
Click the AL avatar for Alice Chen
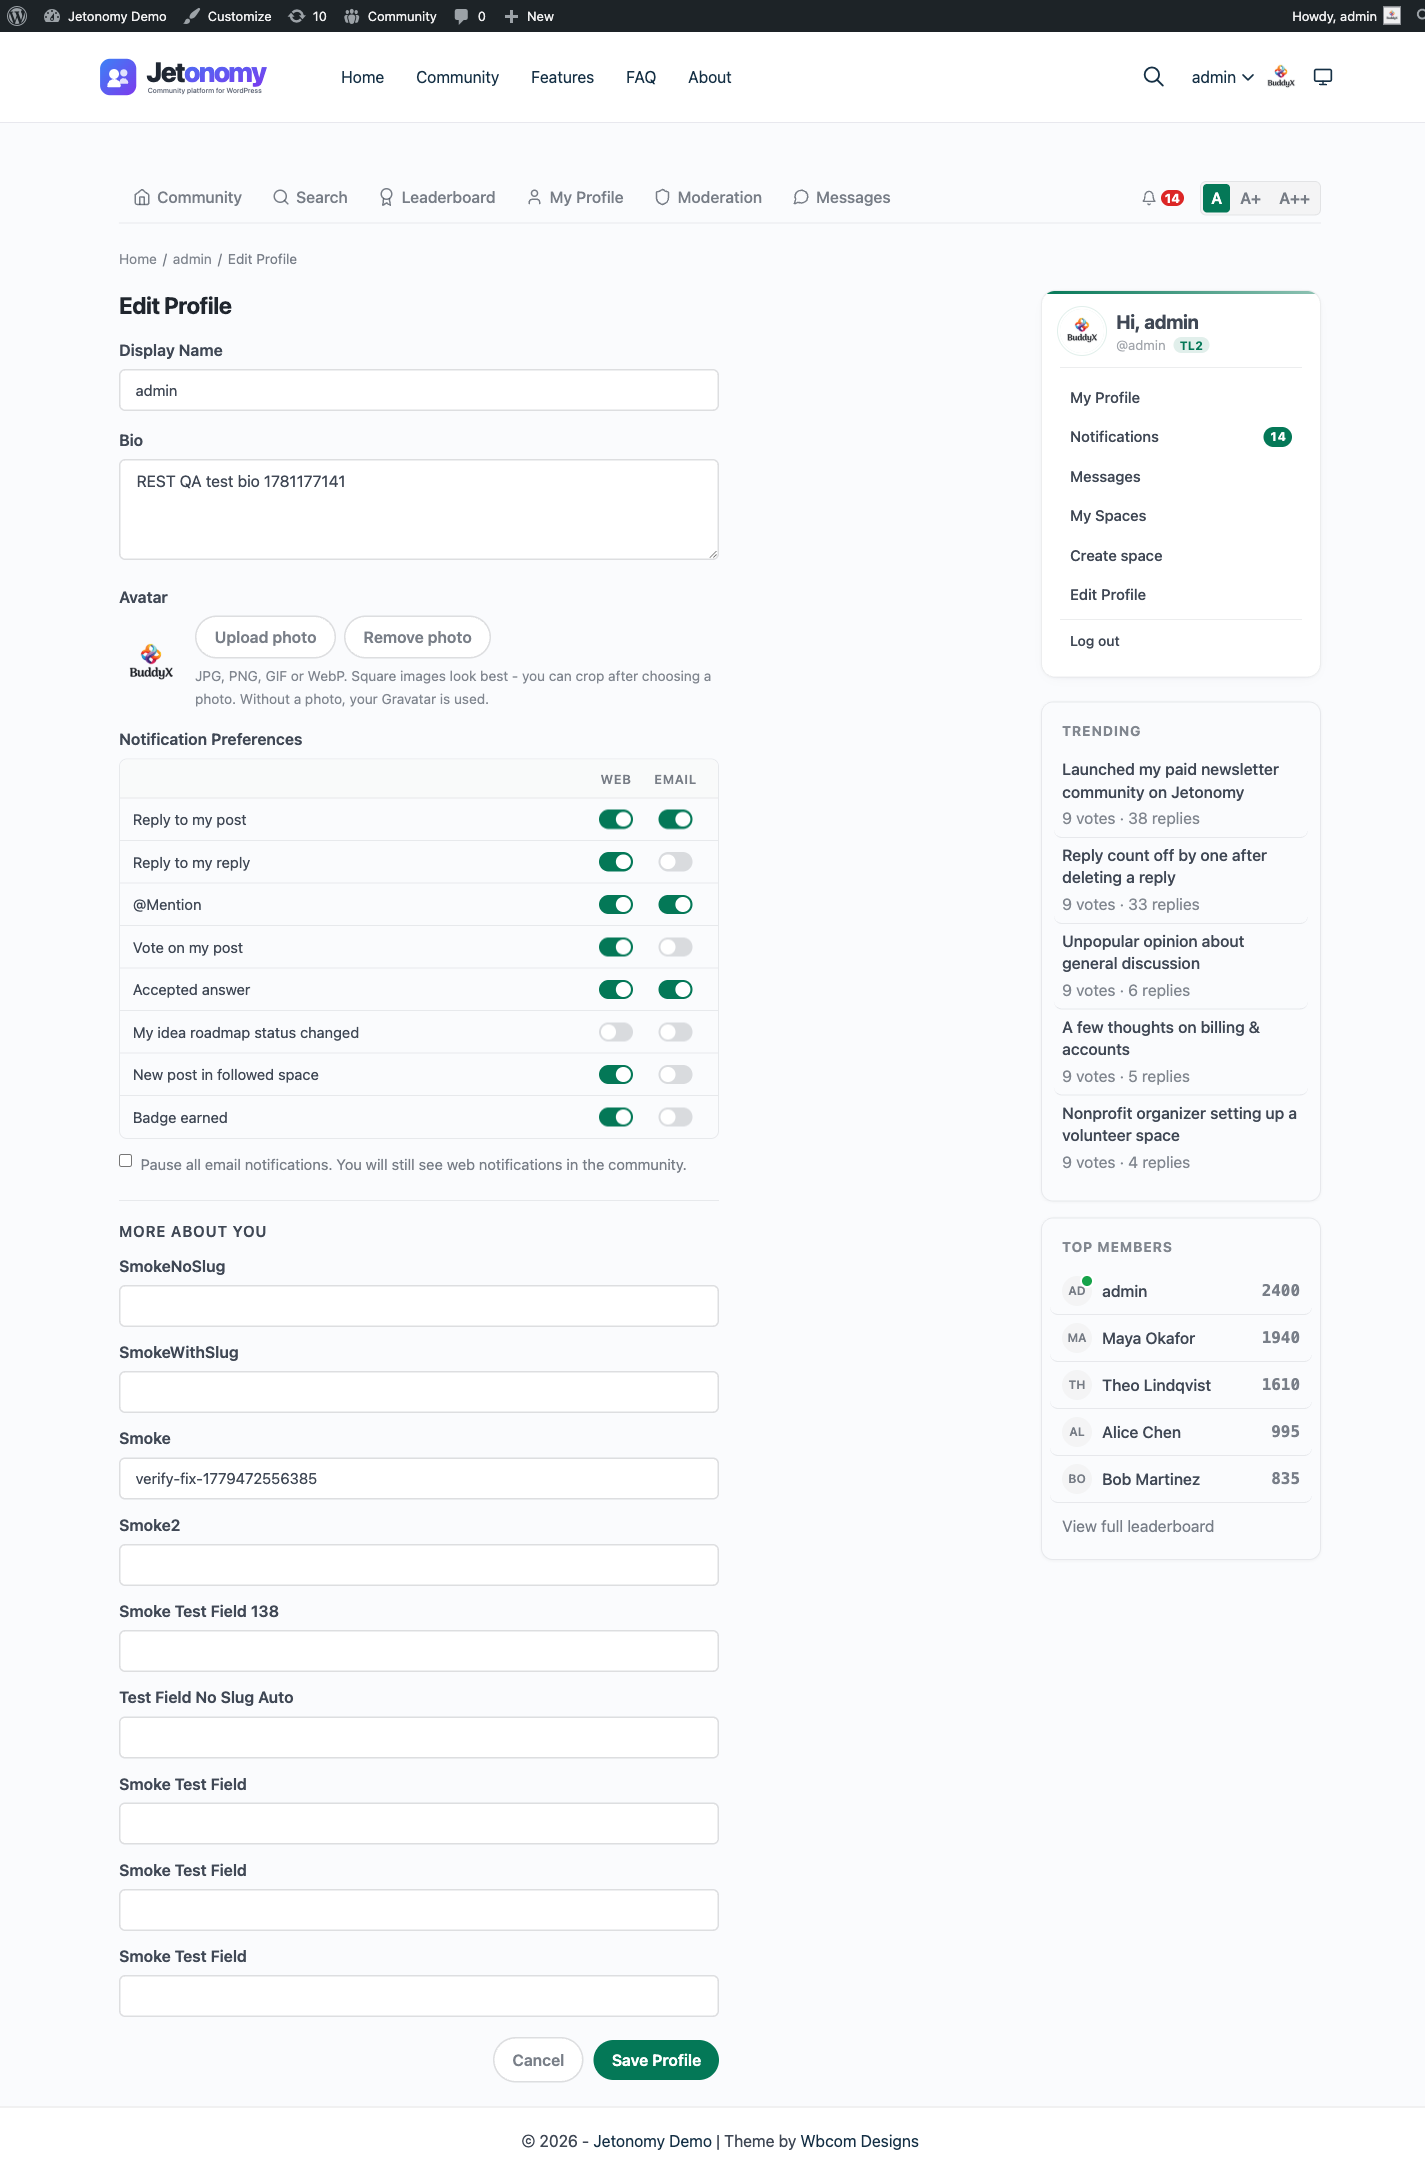pyautogui.click(x=1077, y=1432)
